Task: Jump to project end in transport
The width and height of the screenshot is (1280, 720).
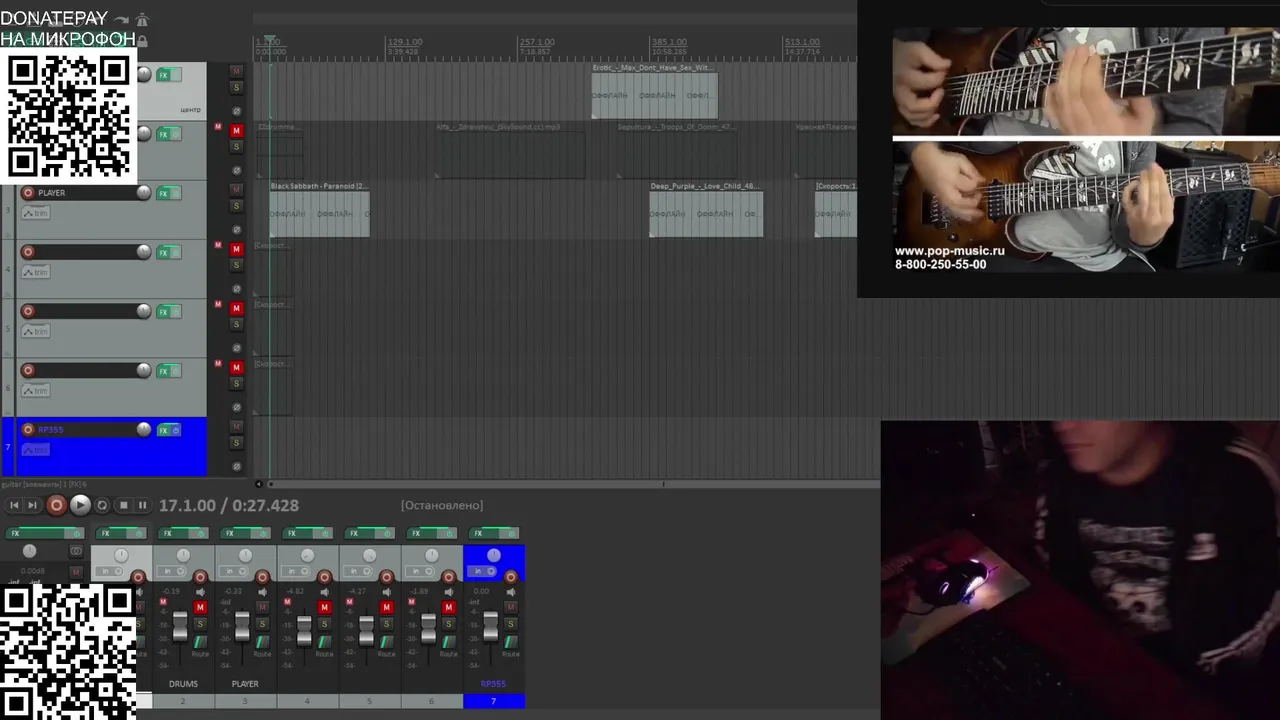Action: 33,506
